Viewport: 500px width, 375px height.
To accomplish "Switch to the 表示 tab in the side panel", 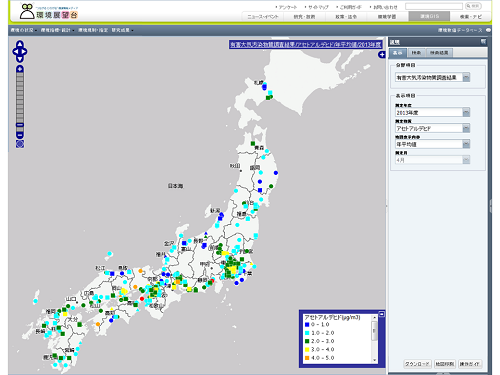I will point(397,53).
